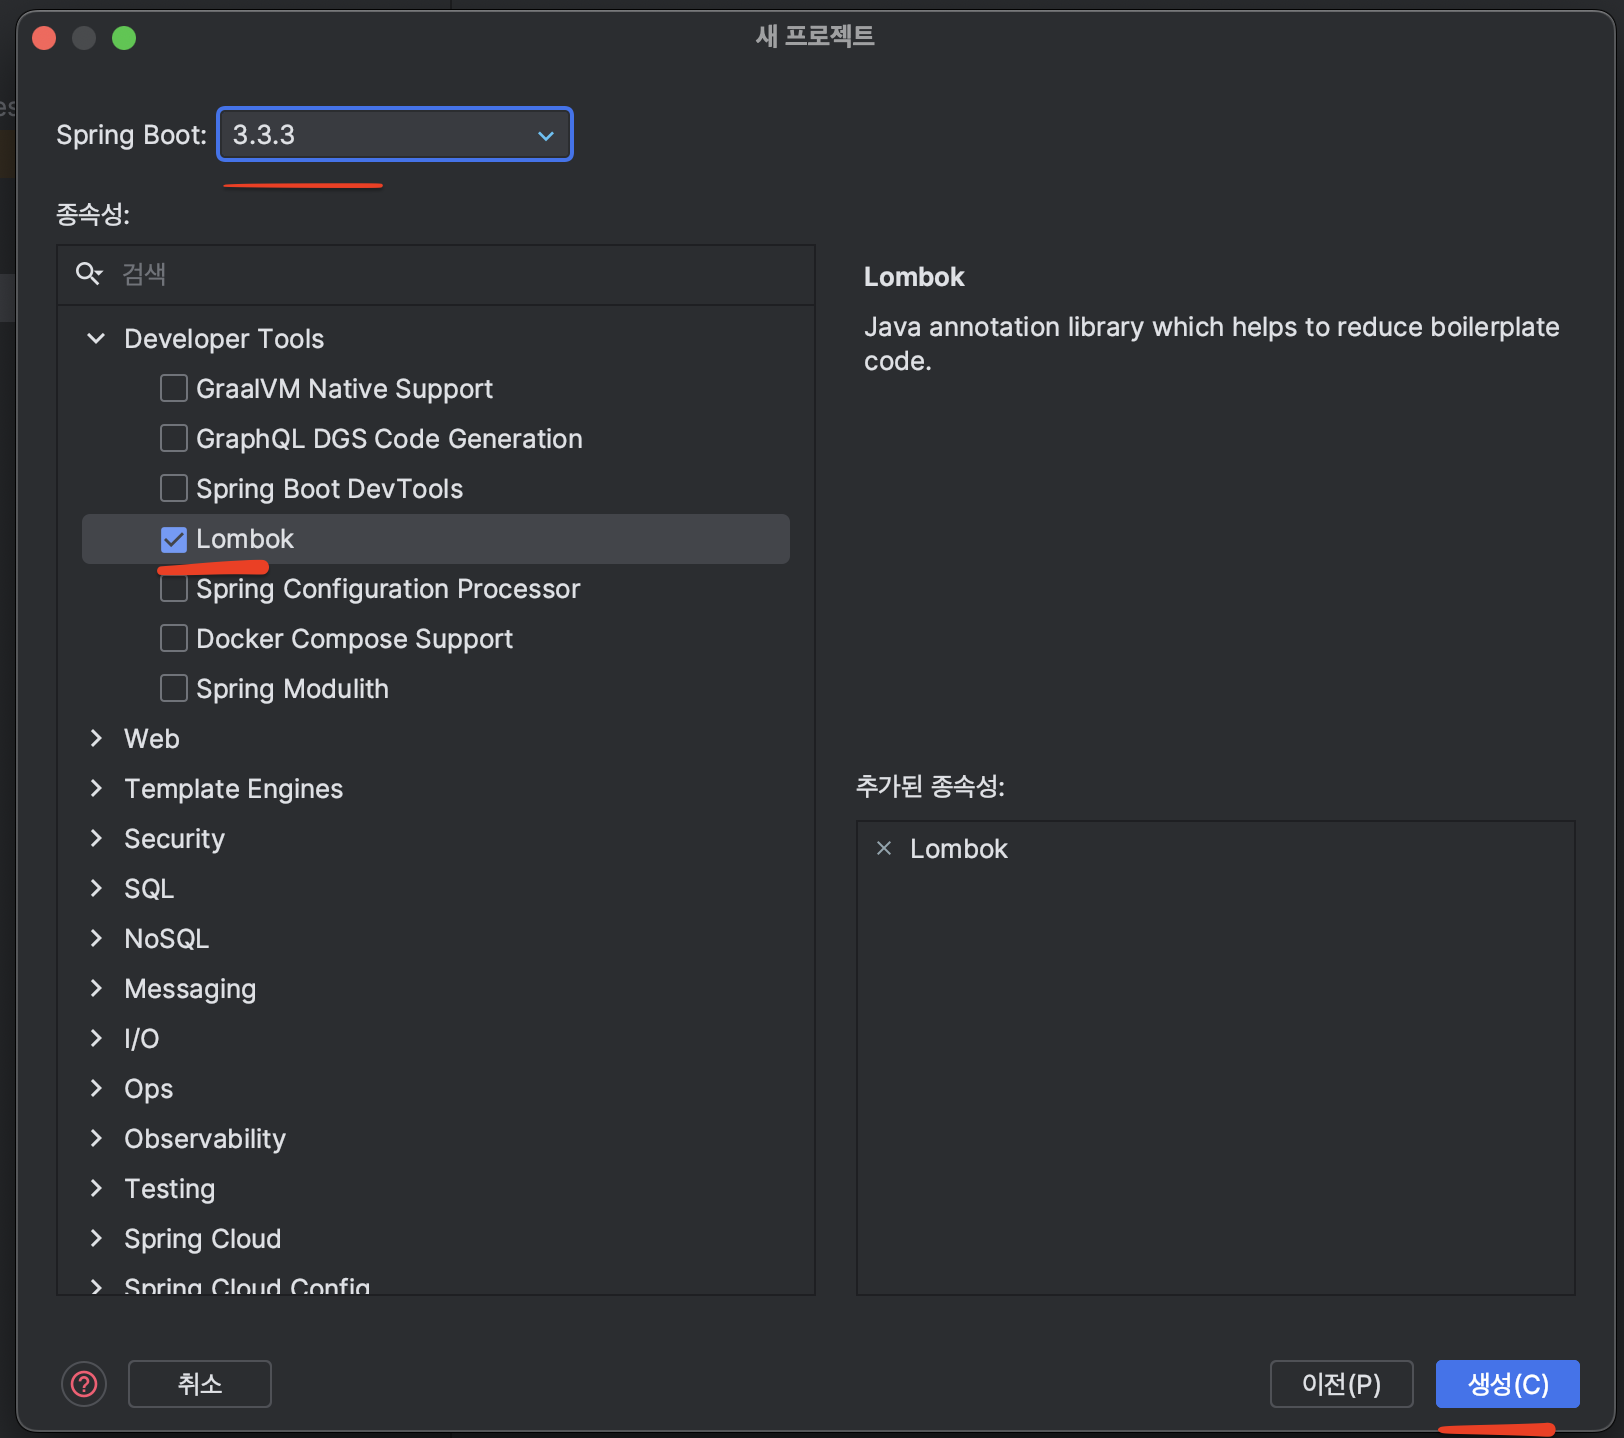Click the green zoom window button

tap(124, 38)
